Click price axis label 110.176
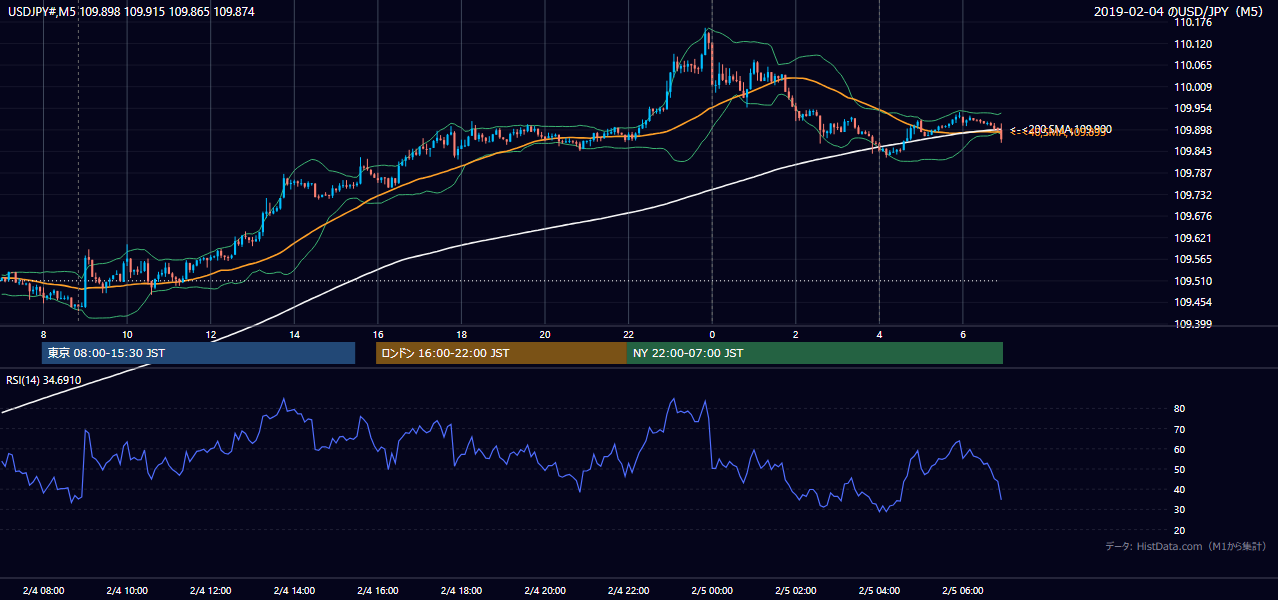This screenshot has width=1278, height=600. (x=1194, y=22)
